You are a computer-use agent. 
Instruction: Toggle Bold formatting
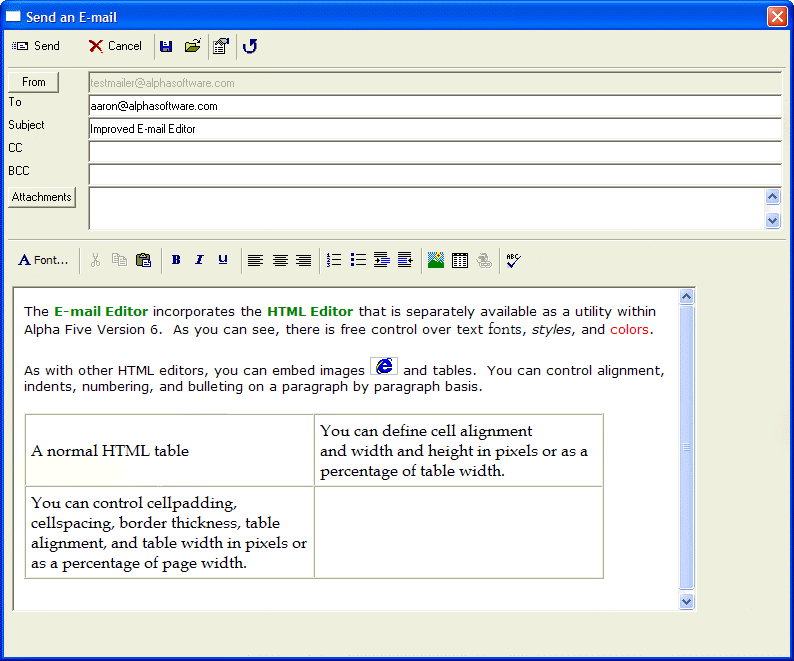(x=176, y=260)
